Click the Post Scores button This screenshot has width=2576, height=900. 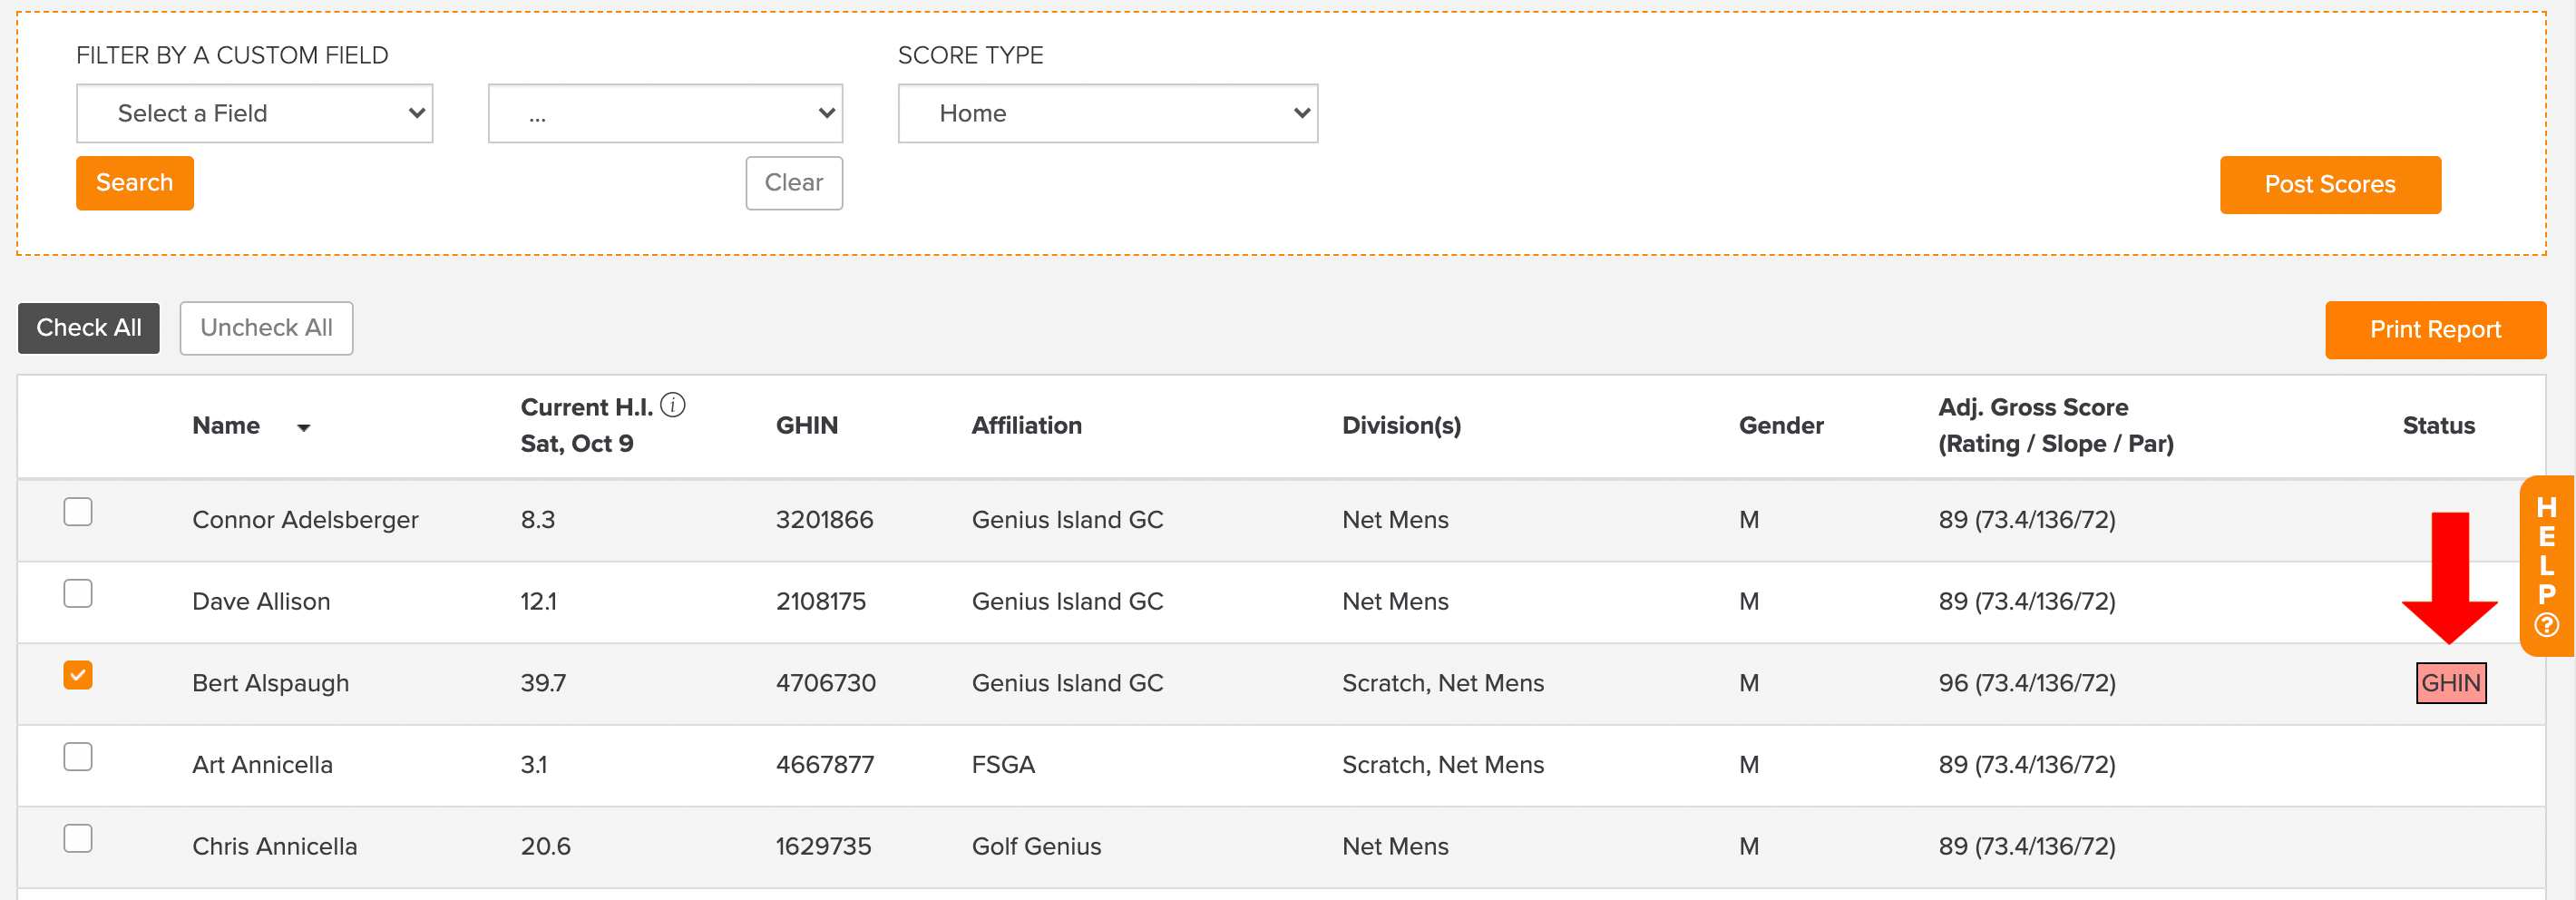2330,185
